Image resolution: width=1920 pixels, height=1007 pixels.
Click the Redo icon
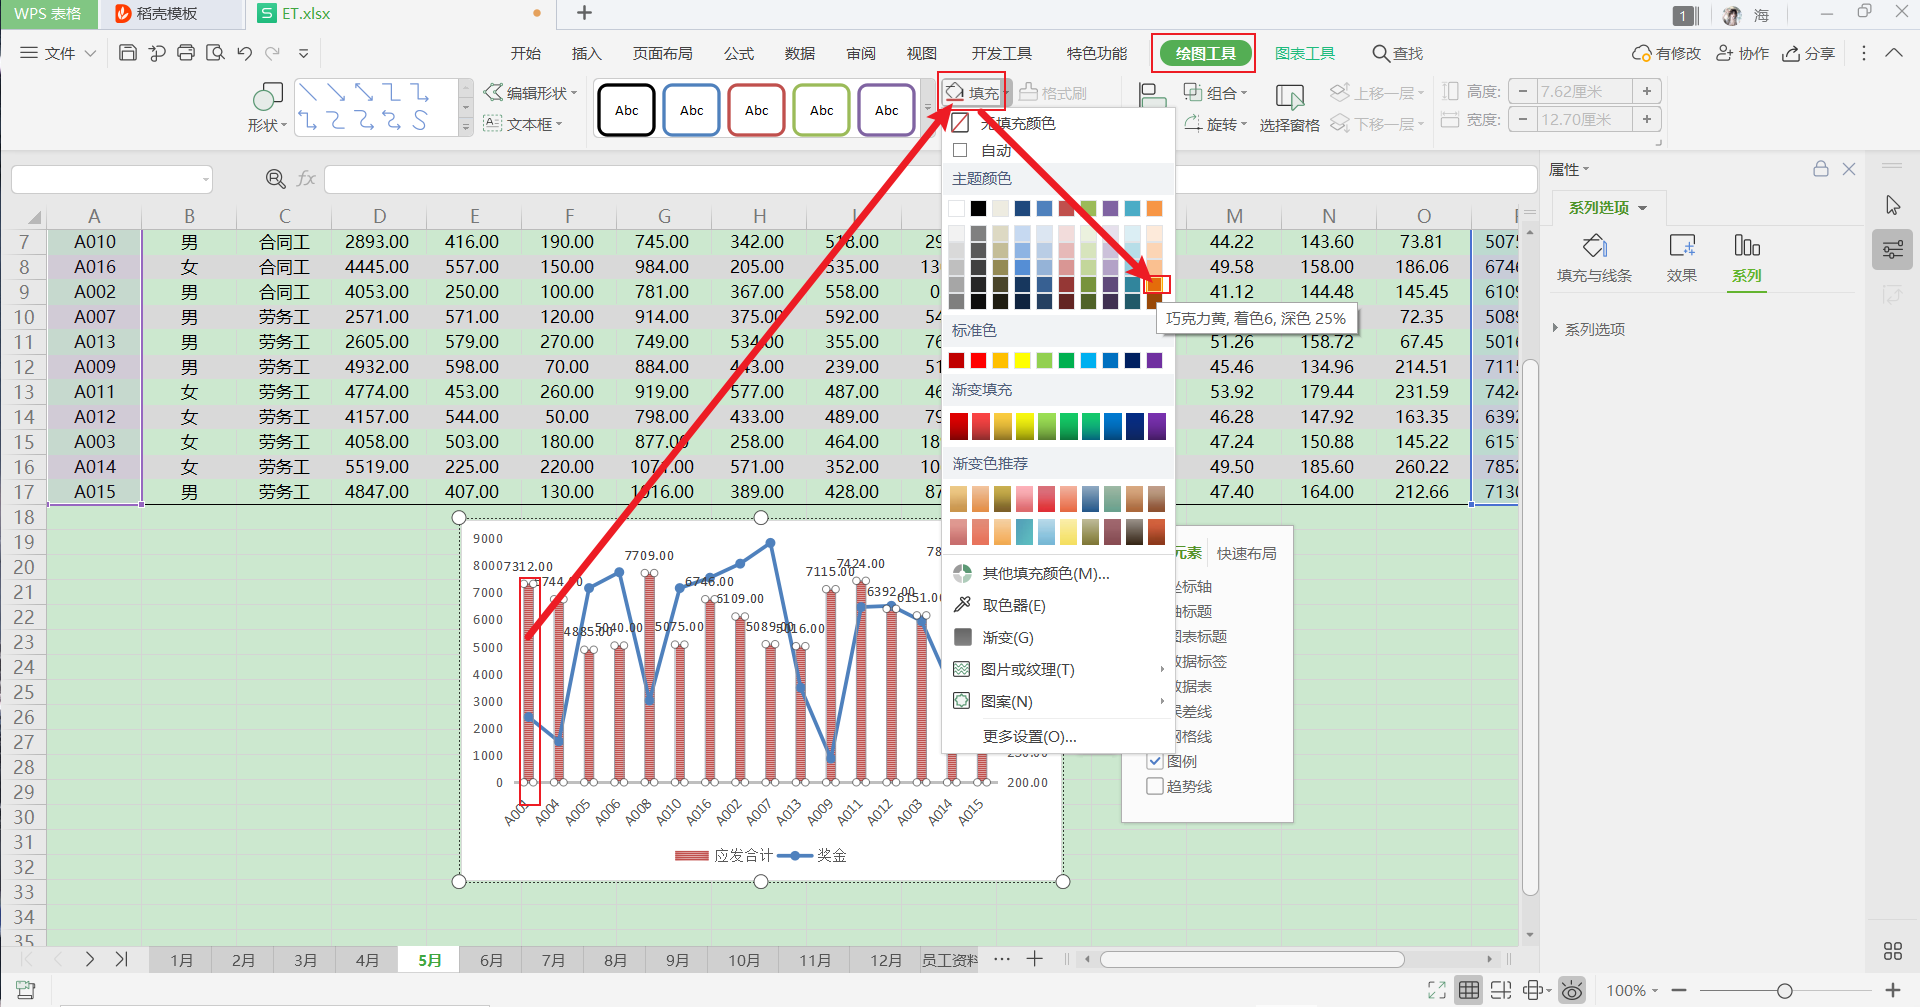[x=273, y=53]
